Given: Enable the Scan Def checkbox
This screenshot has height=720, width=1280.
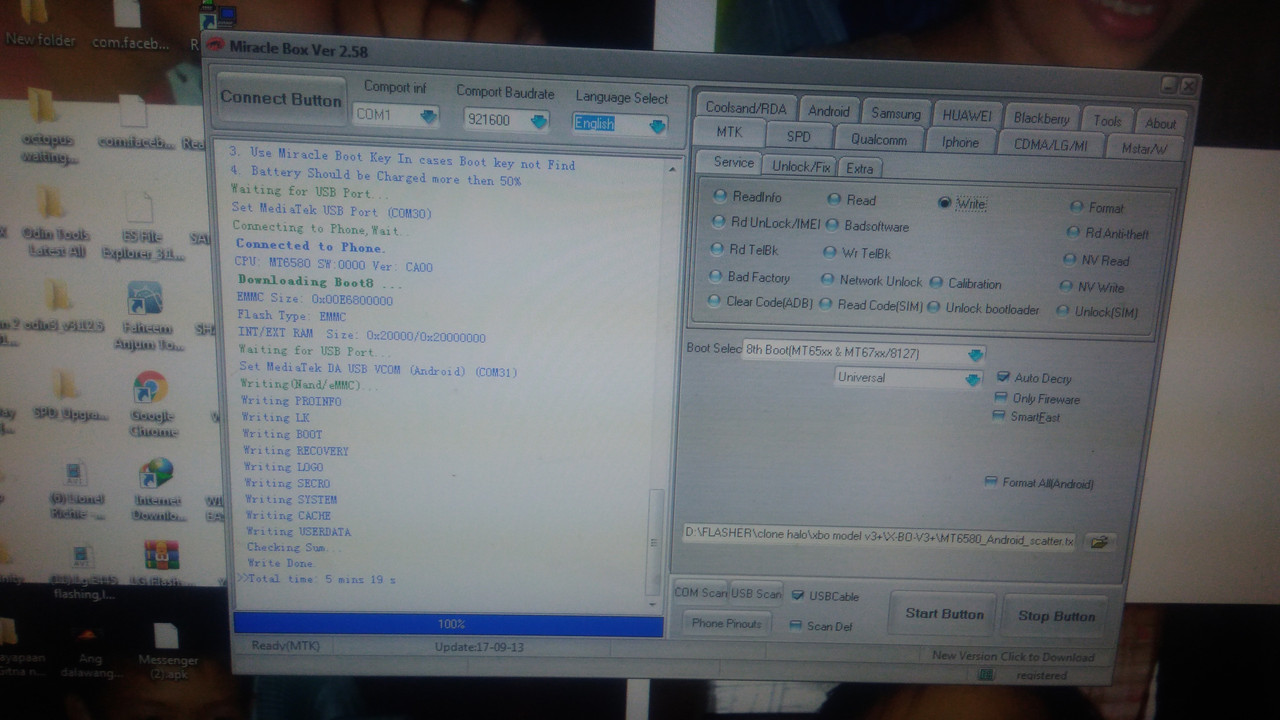Looking at the screenshot, I should click(821, 626).
